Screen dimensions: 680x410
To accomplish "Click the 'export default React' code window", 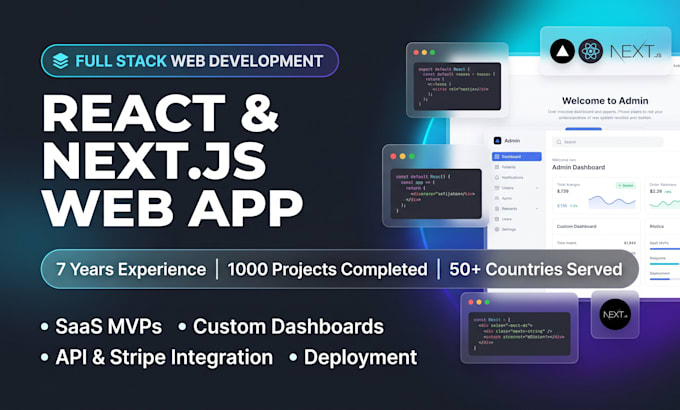I will 457,80.
